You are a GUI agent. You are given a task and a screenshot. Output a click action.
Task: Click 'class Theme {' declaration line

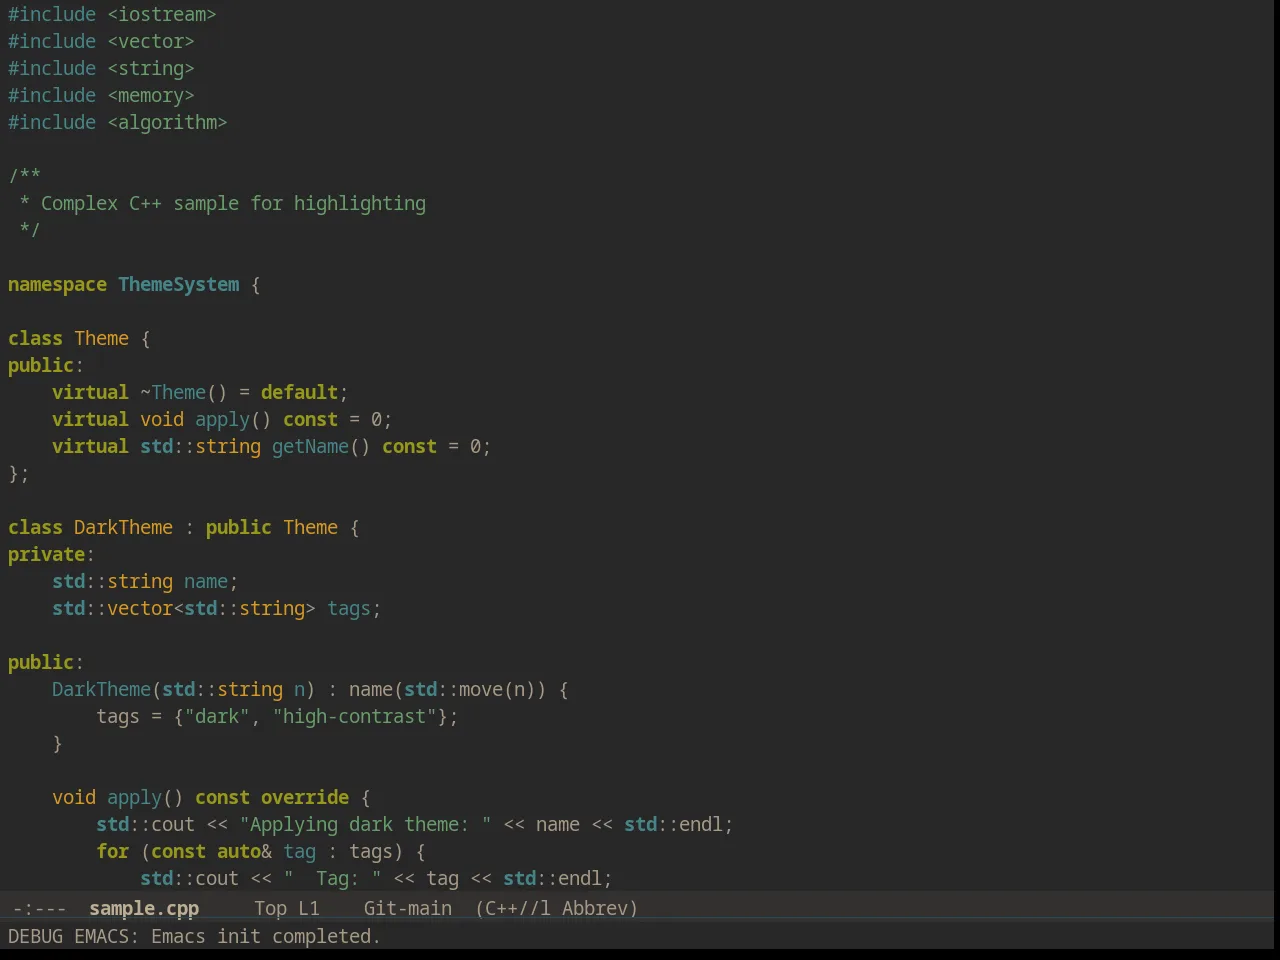79,338
